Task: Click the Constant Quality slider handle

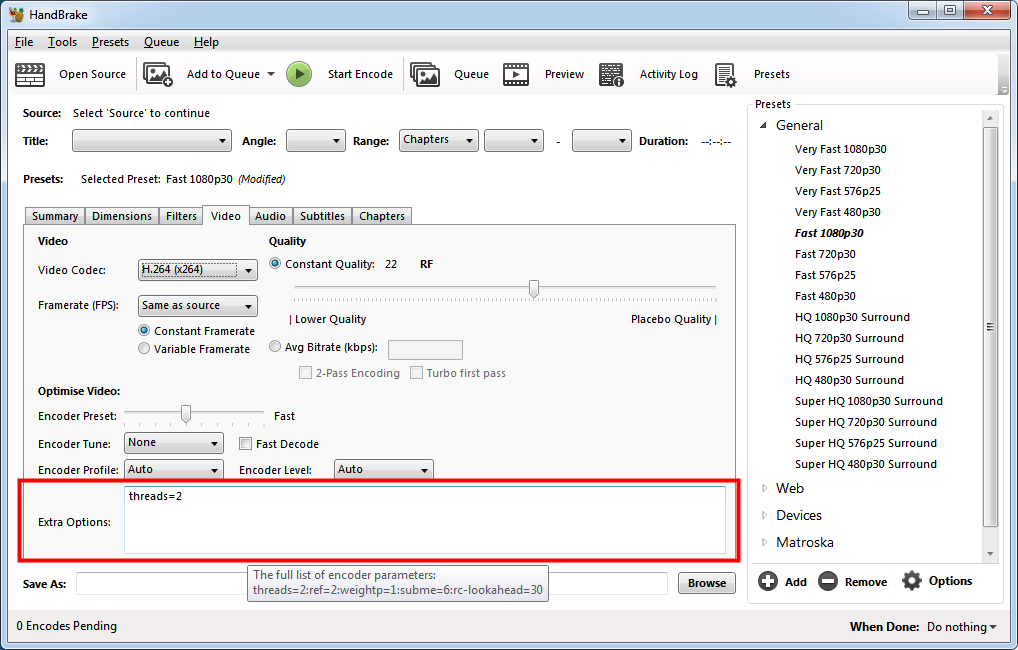Action: [534, 289]
